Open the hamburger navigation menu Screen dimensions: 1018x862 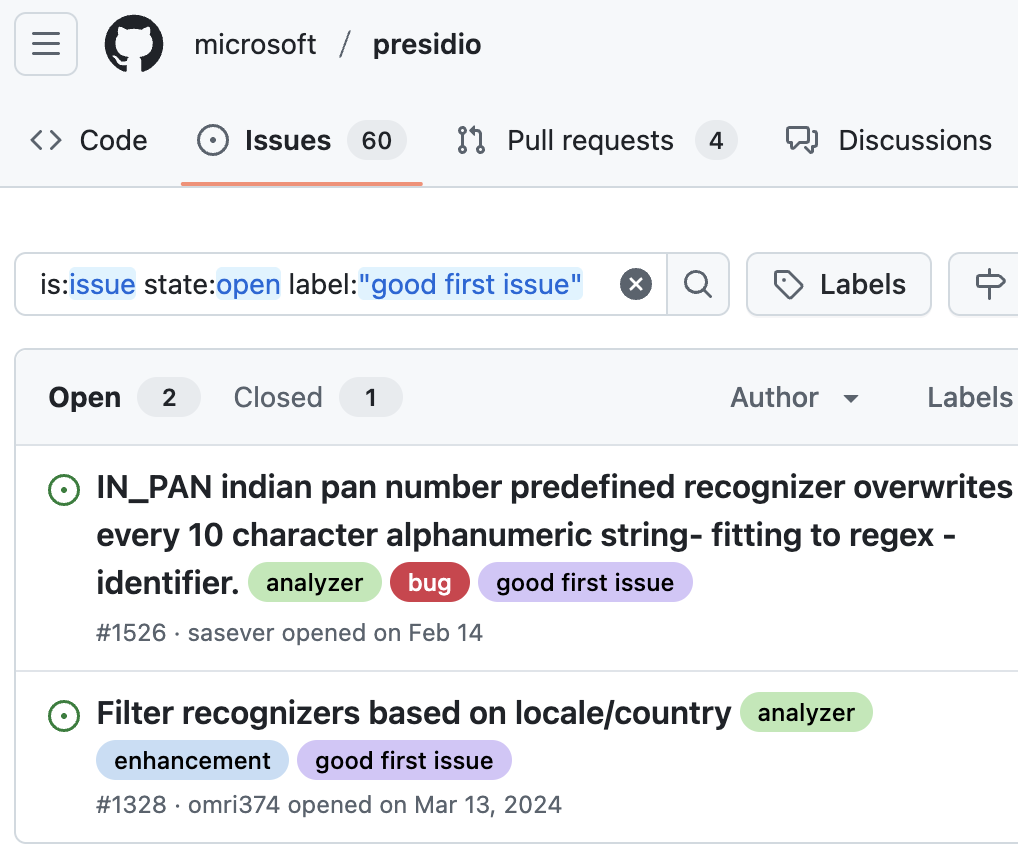(x=46, y=44)
